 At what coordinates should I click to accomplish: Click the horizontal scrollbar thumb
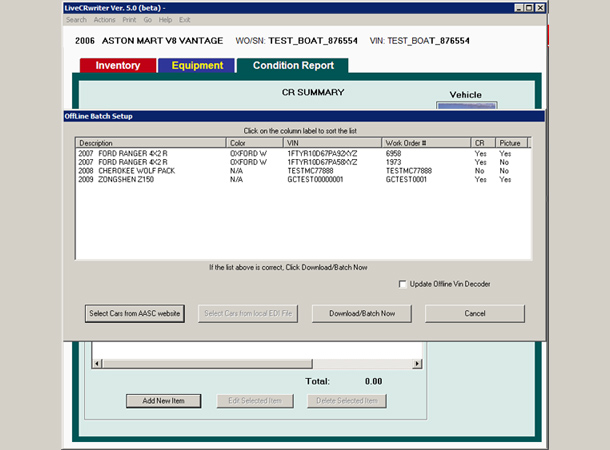[x=207, y=364]
